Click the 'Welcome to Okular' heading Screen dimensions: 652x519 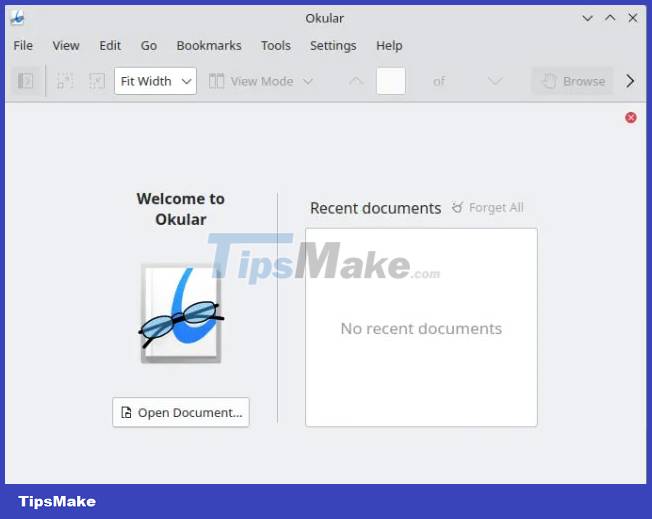[x=180, y=209]
